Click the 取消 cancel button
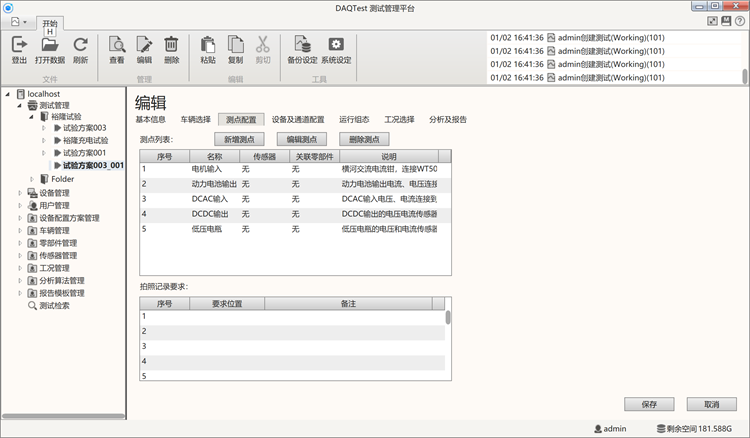Viewport: 750px width, 438px height. coord(711,404)
